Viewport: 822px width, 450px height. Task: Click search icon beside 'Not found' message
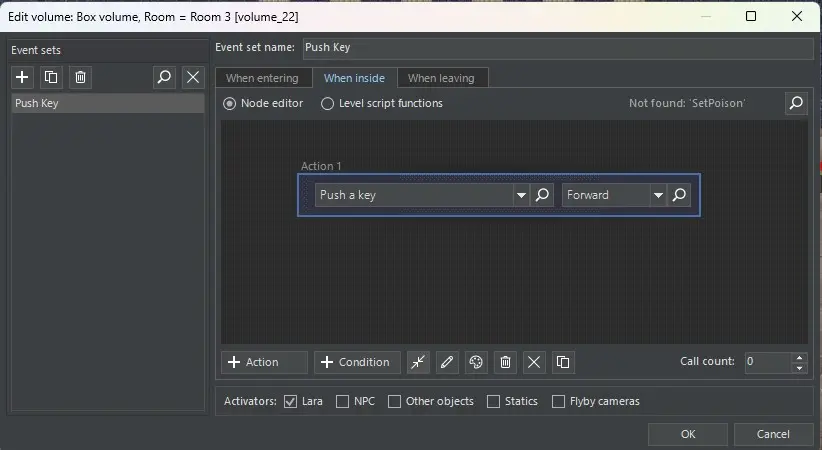(795, 103)
